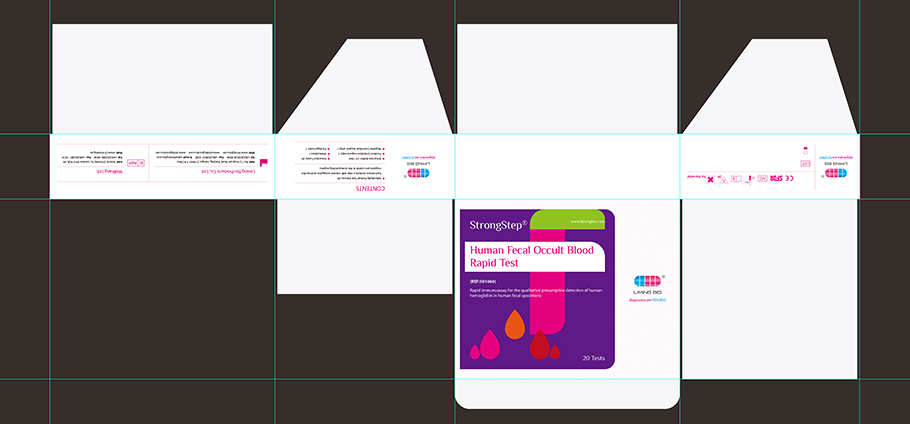Select the Liming Bio logo beside the purple cover
Screen dimensions: 910x424
[x=647, y=285]
